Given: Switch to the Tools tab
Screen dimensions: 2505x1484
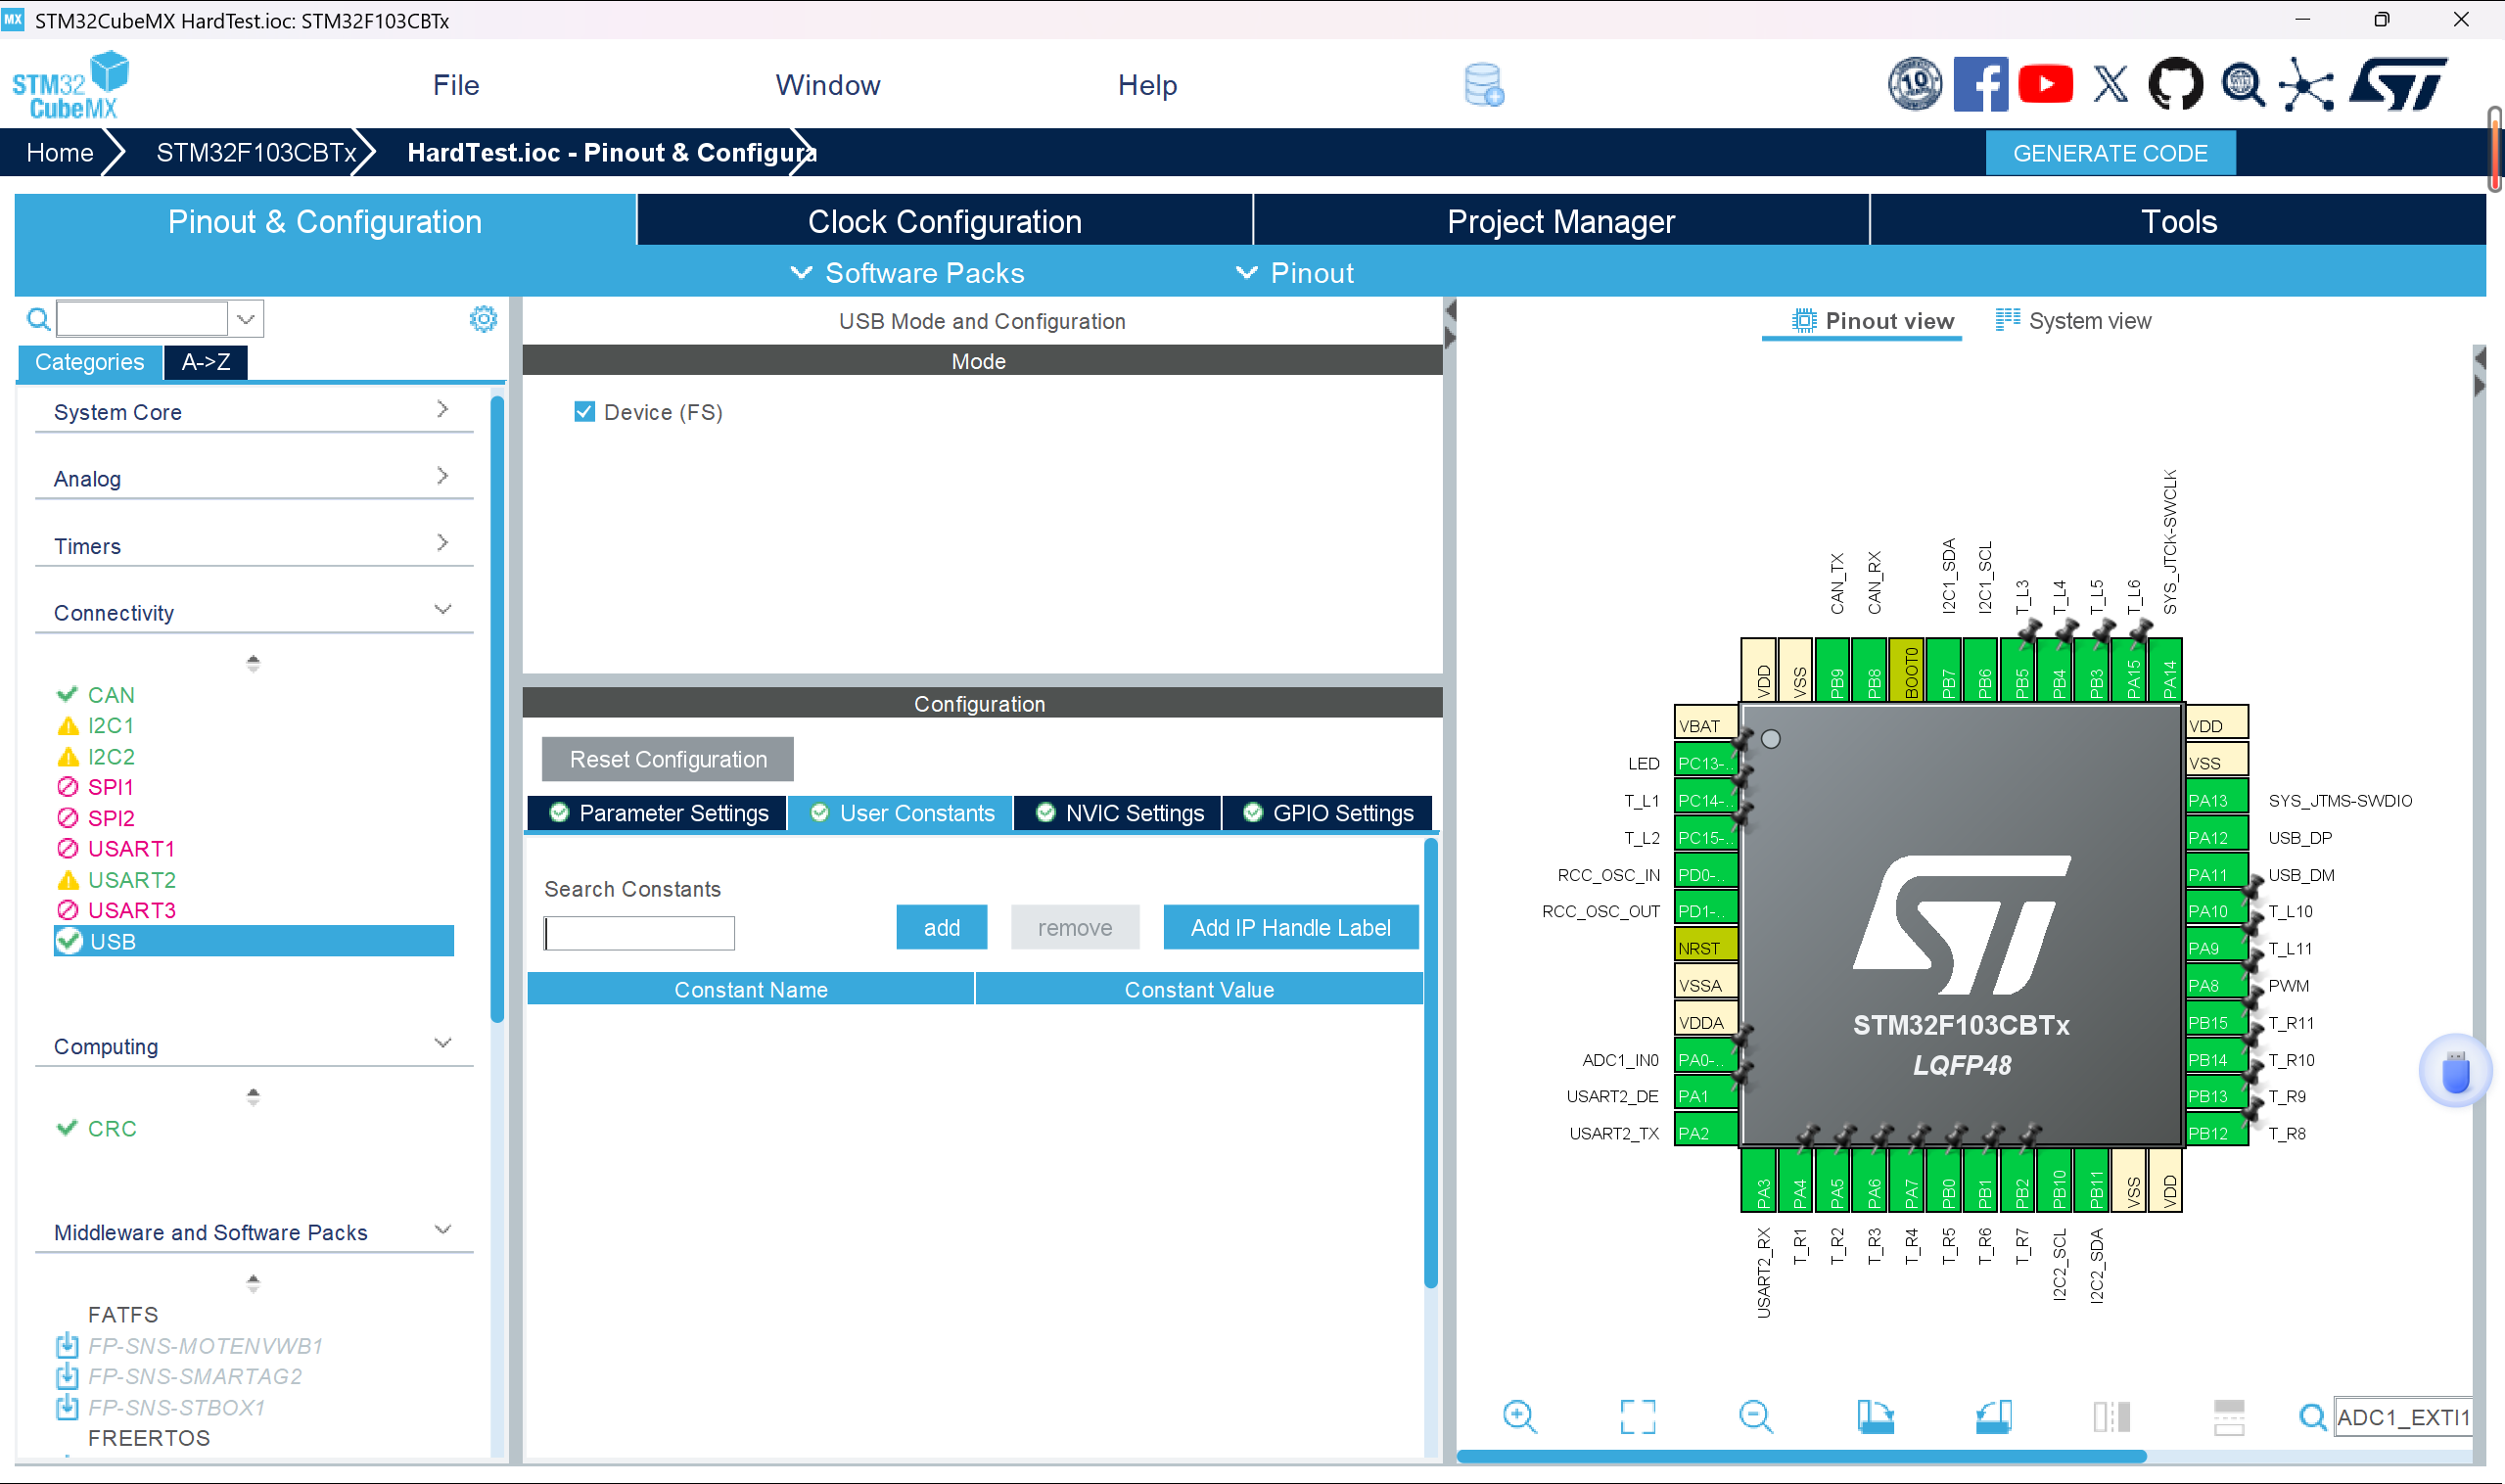Looking at the screenshot, I should pos(2178,221).
